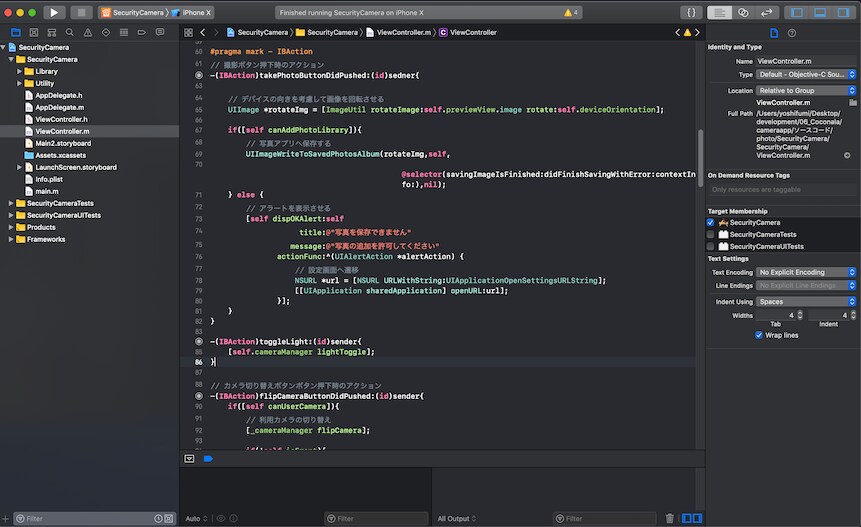Viewport: 861px width, 527px height.
Task: Adjust the Tab width stepper
Action: (x=800, y=315)
